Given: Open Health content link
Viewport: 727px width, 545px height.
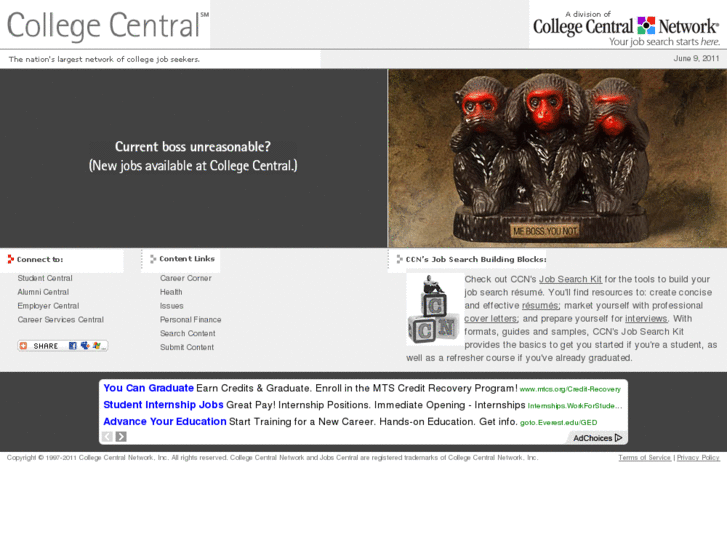Looking at the screenshot, I should click(x=171, y=292).
